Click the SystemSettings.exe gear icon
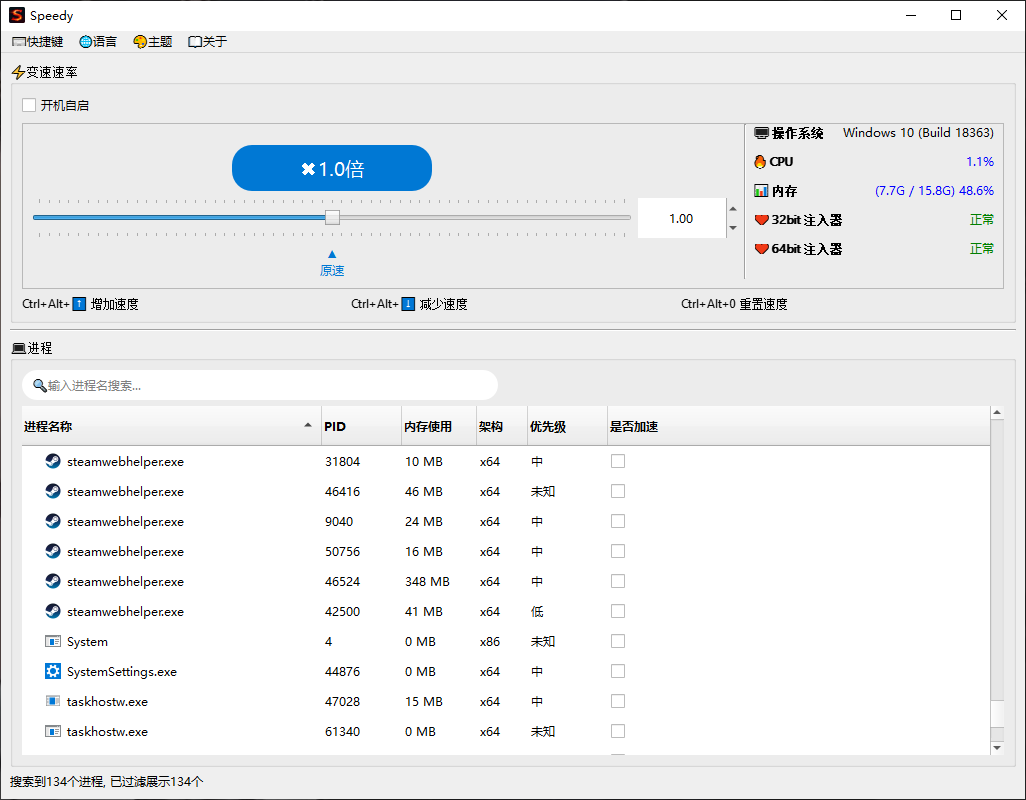Viewport: 1026px width, 800px height. 53,671
